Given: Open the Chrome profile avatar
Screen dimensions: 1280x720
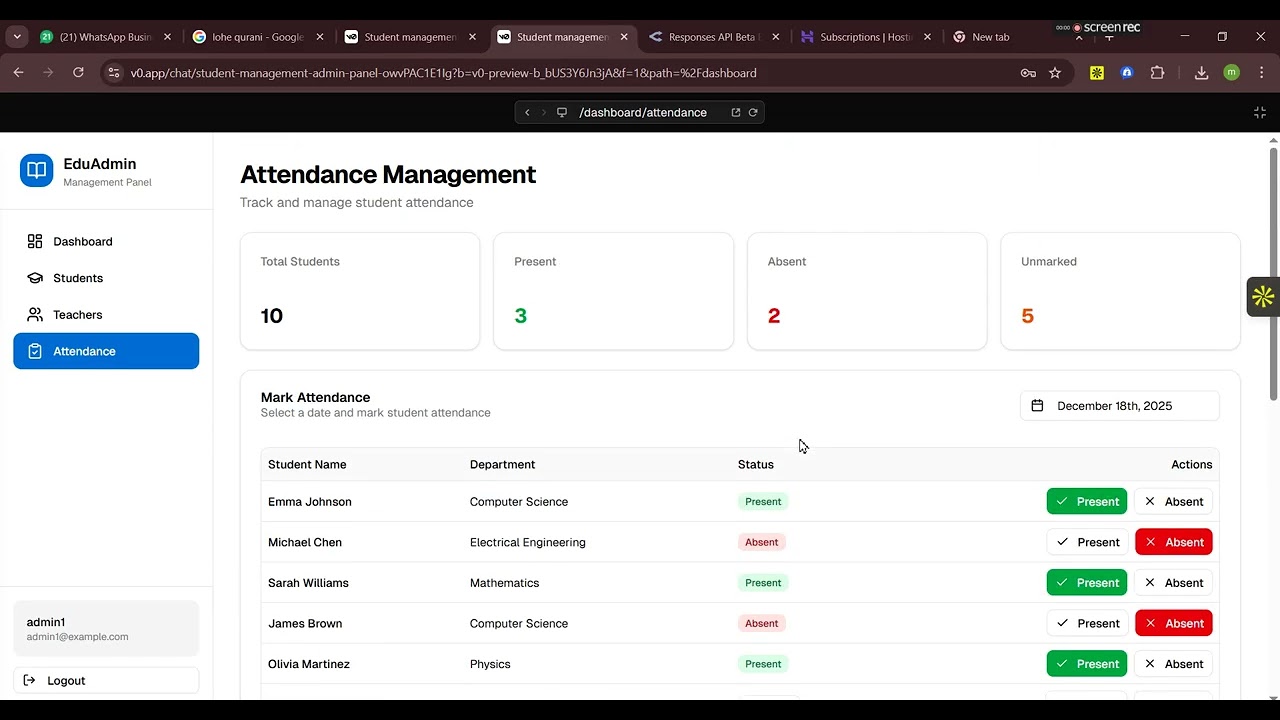Looking at the screenshot, I should coord(1231,73).
